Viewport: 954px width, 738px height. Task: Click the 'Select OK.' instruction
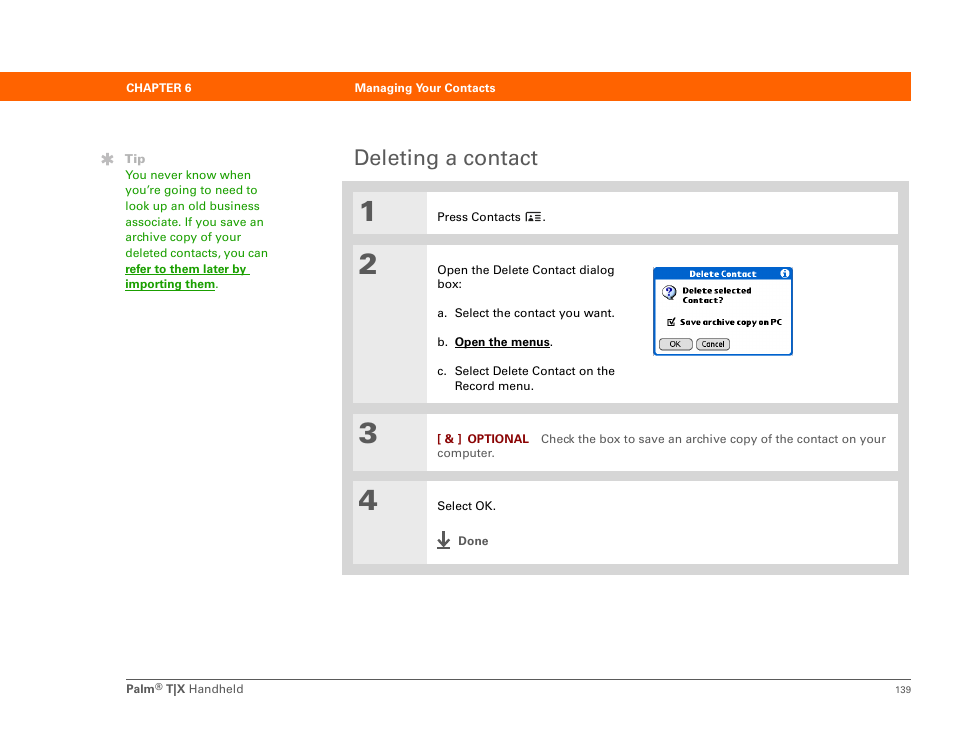coord(466,506)
